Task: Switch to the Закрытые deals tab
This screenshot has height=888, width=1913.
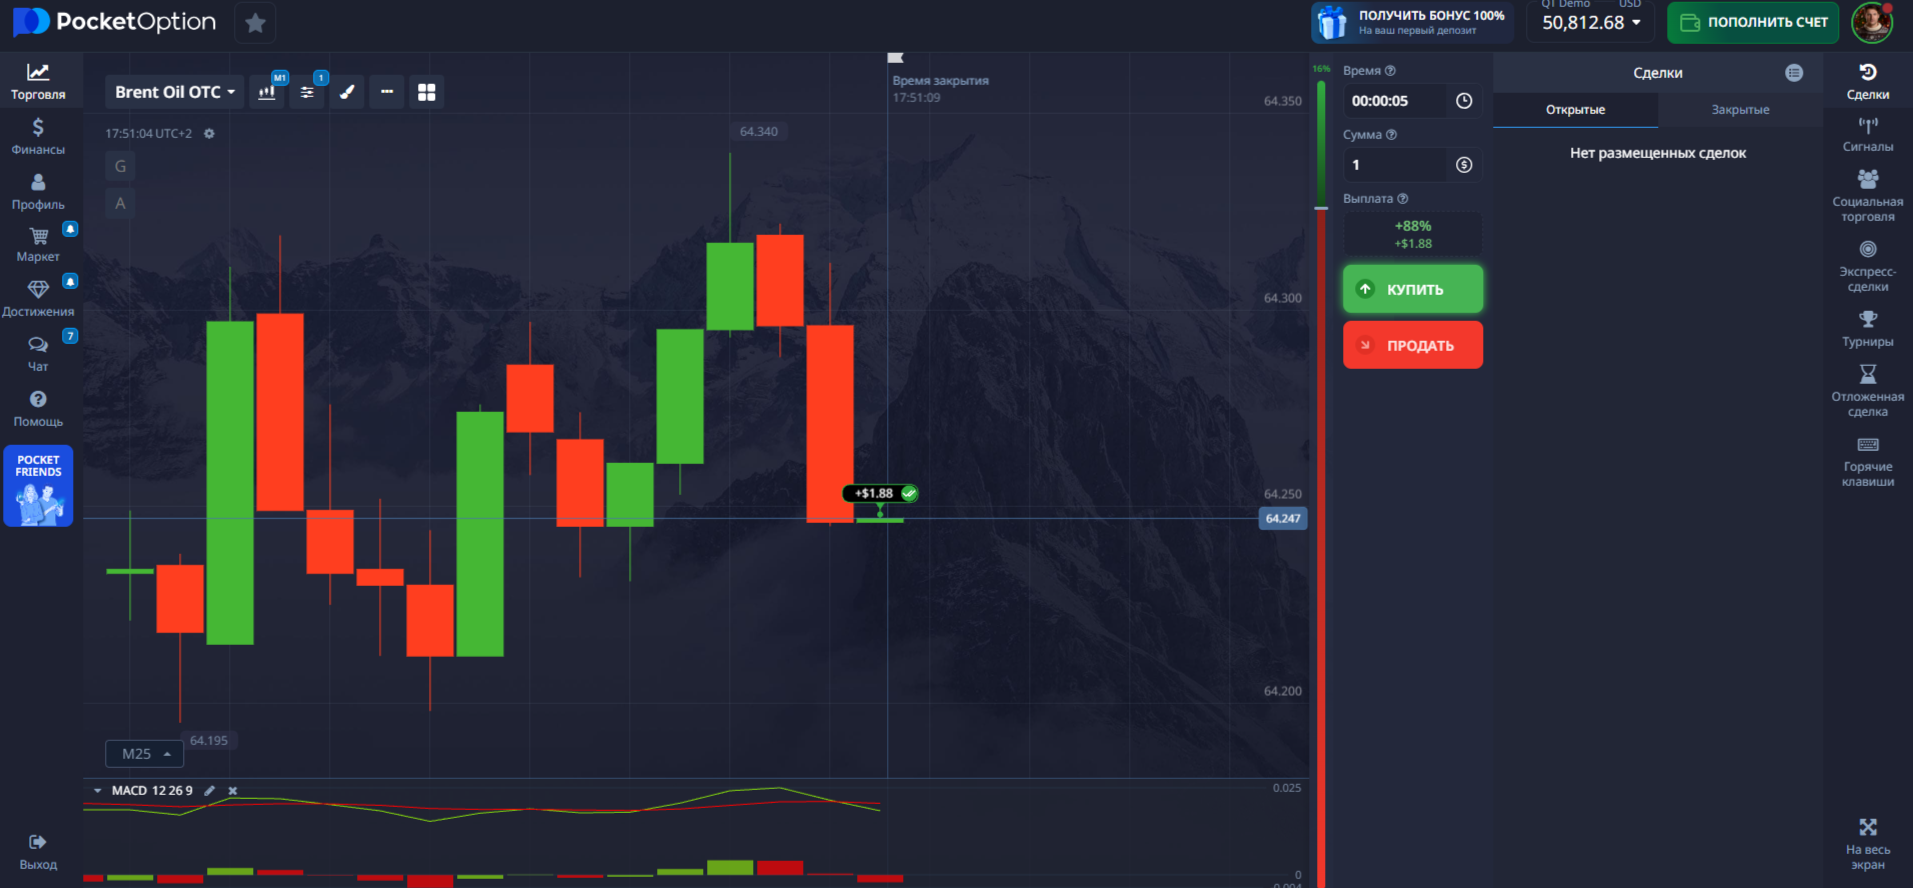Action: (1740, 110)
